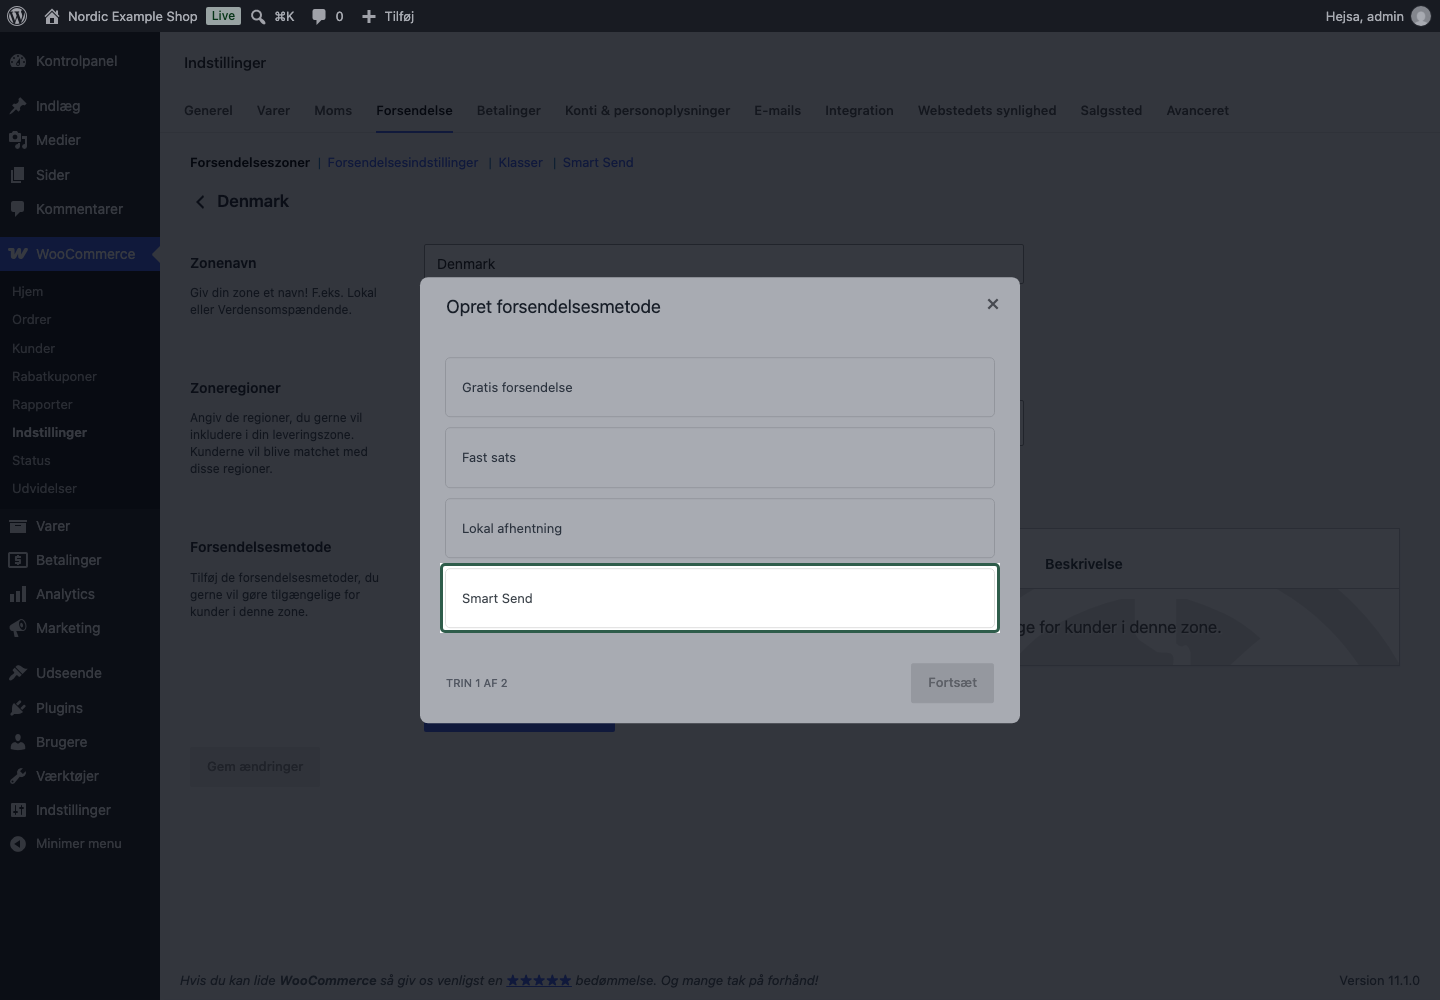Open the admin user avatar

click(1421, 16)
